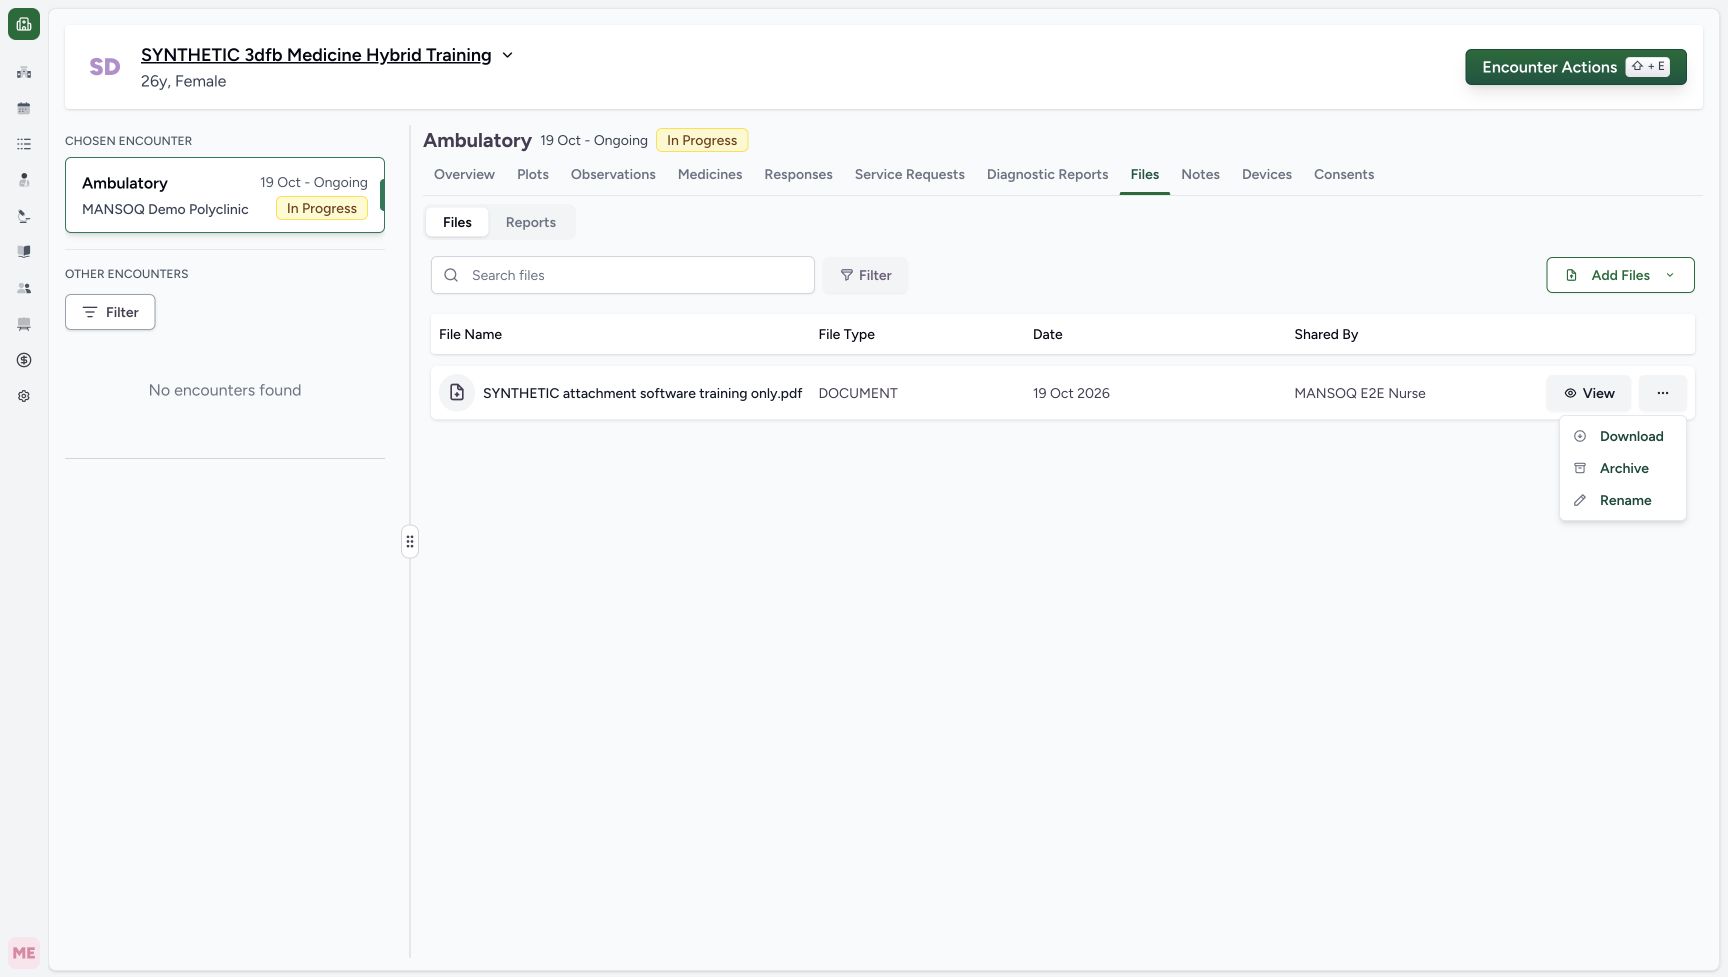Open the users group sidebar icon
The height and width of the screenshot is (977, 1728).
point(24,288)
